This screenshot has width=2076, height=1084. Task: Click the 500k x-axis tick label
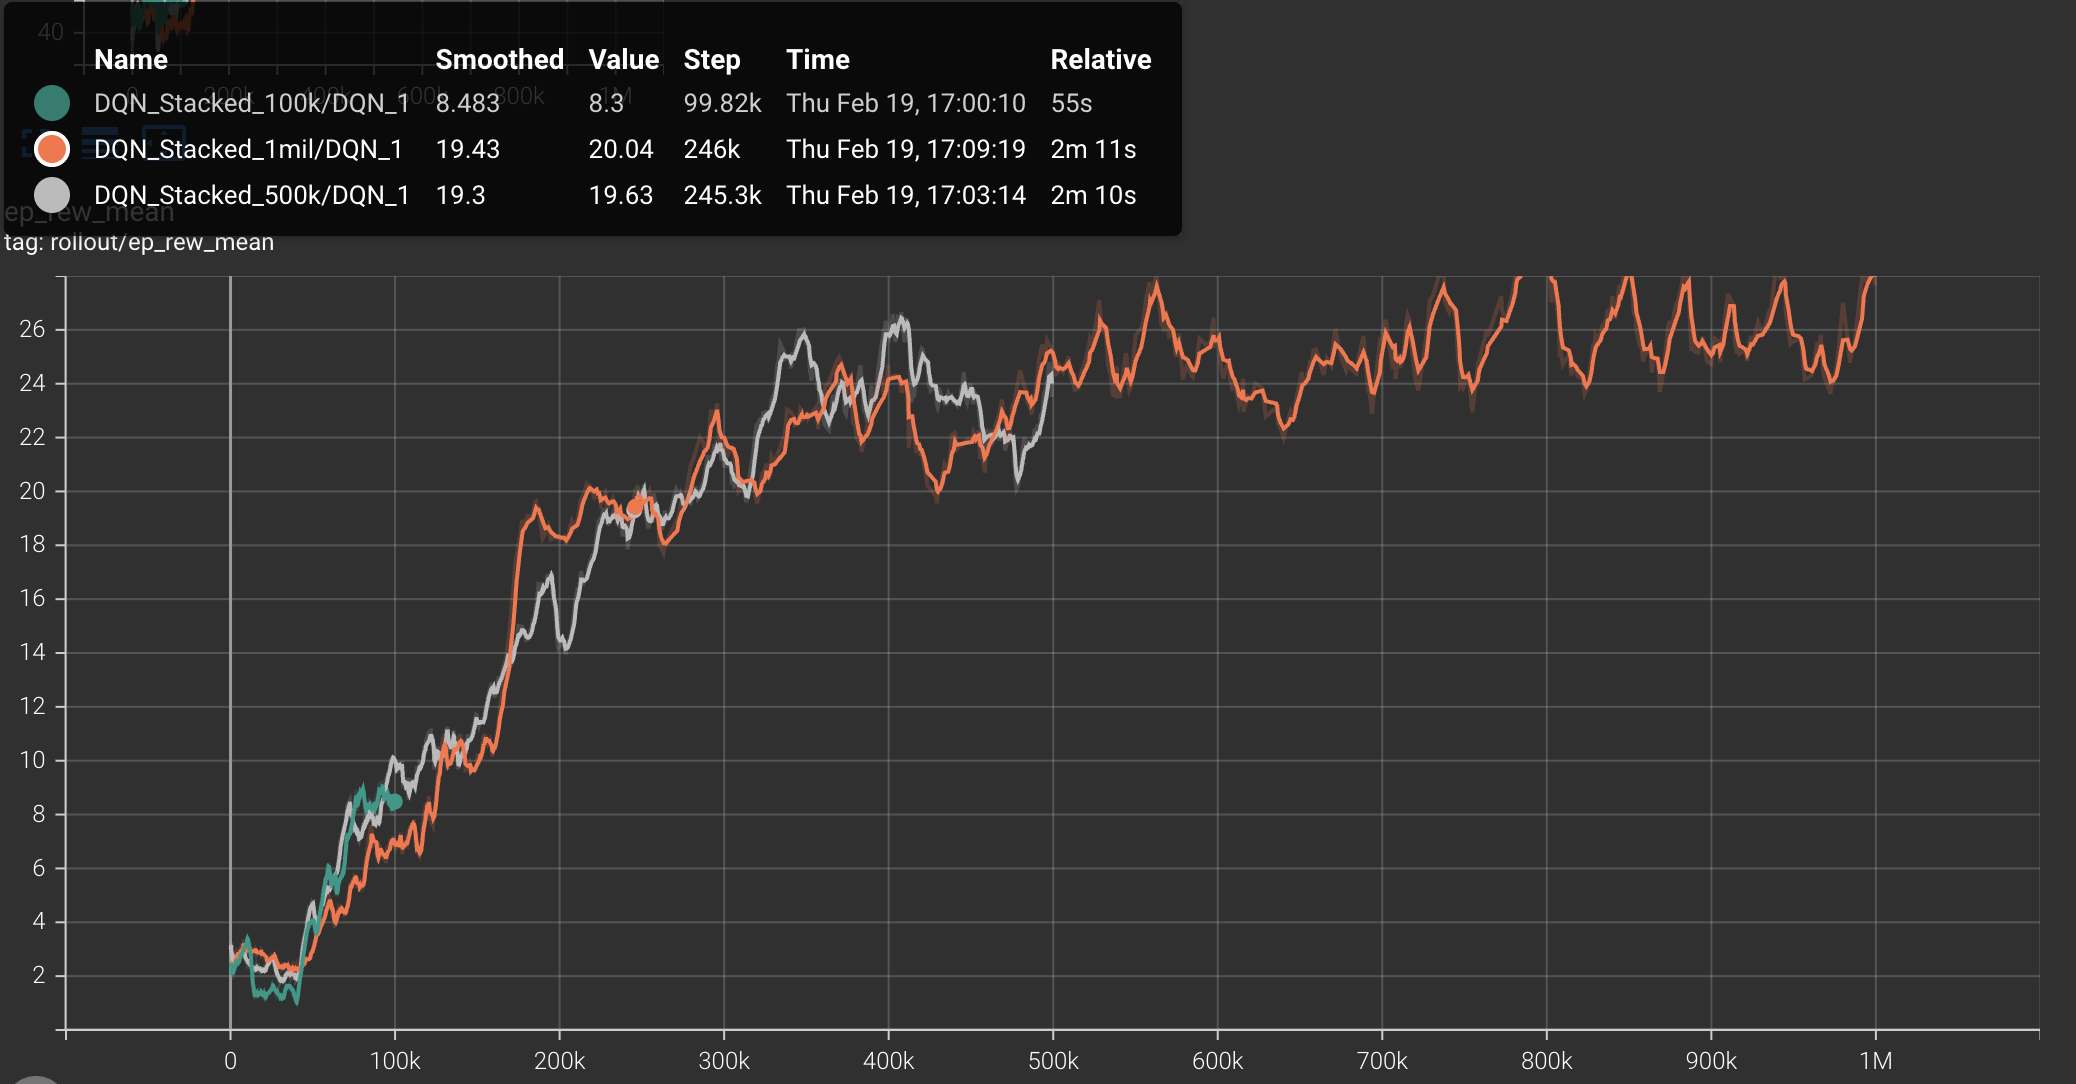[1053, 1061]
